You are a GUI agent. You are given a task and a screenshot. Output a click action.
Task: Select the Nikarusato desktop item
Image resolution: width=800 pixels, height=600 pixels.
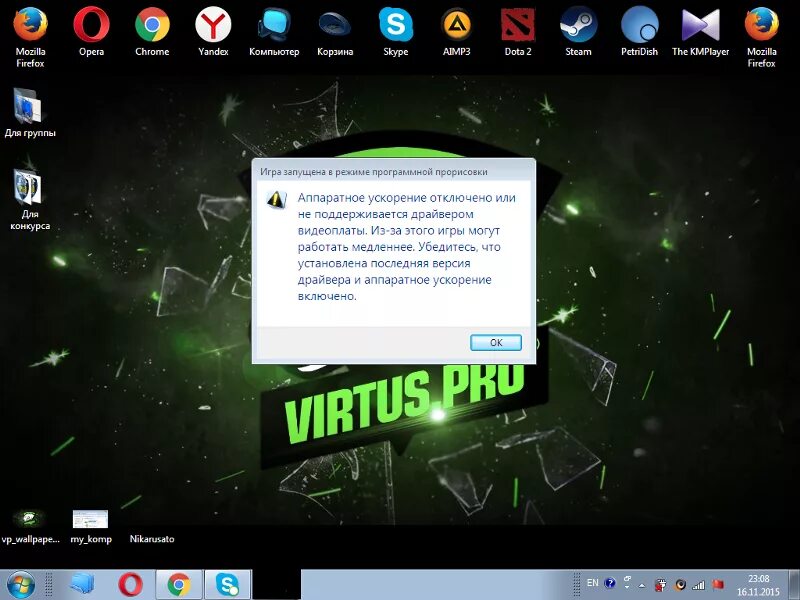tap(152, 539)
